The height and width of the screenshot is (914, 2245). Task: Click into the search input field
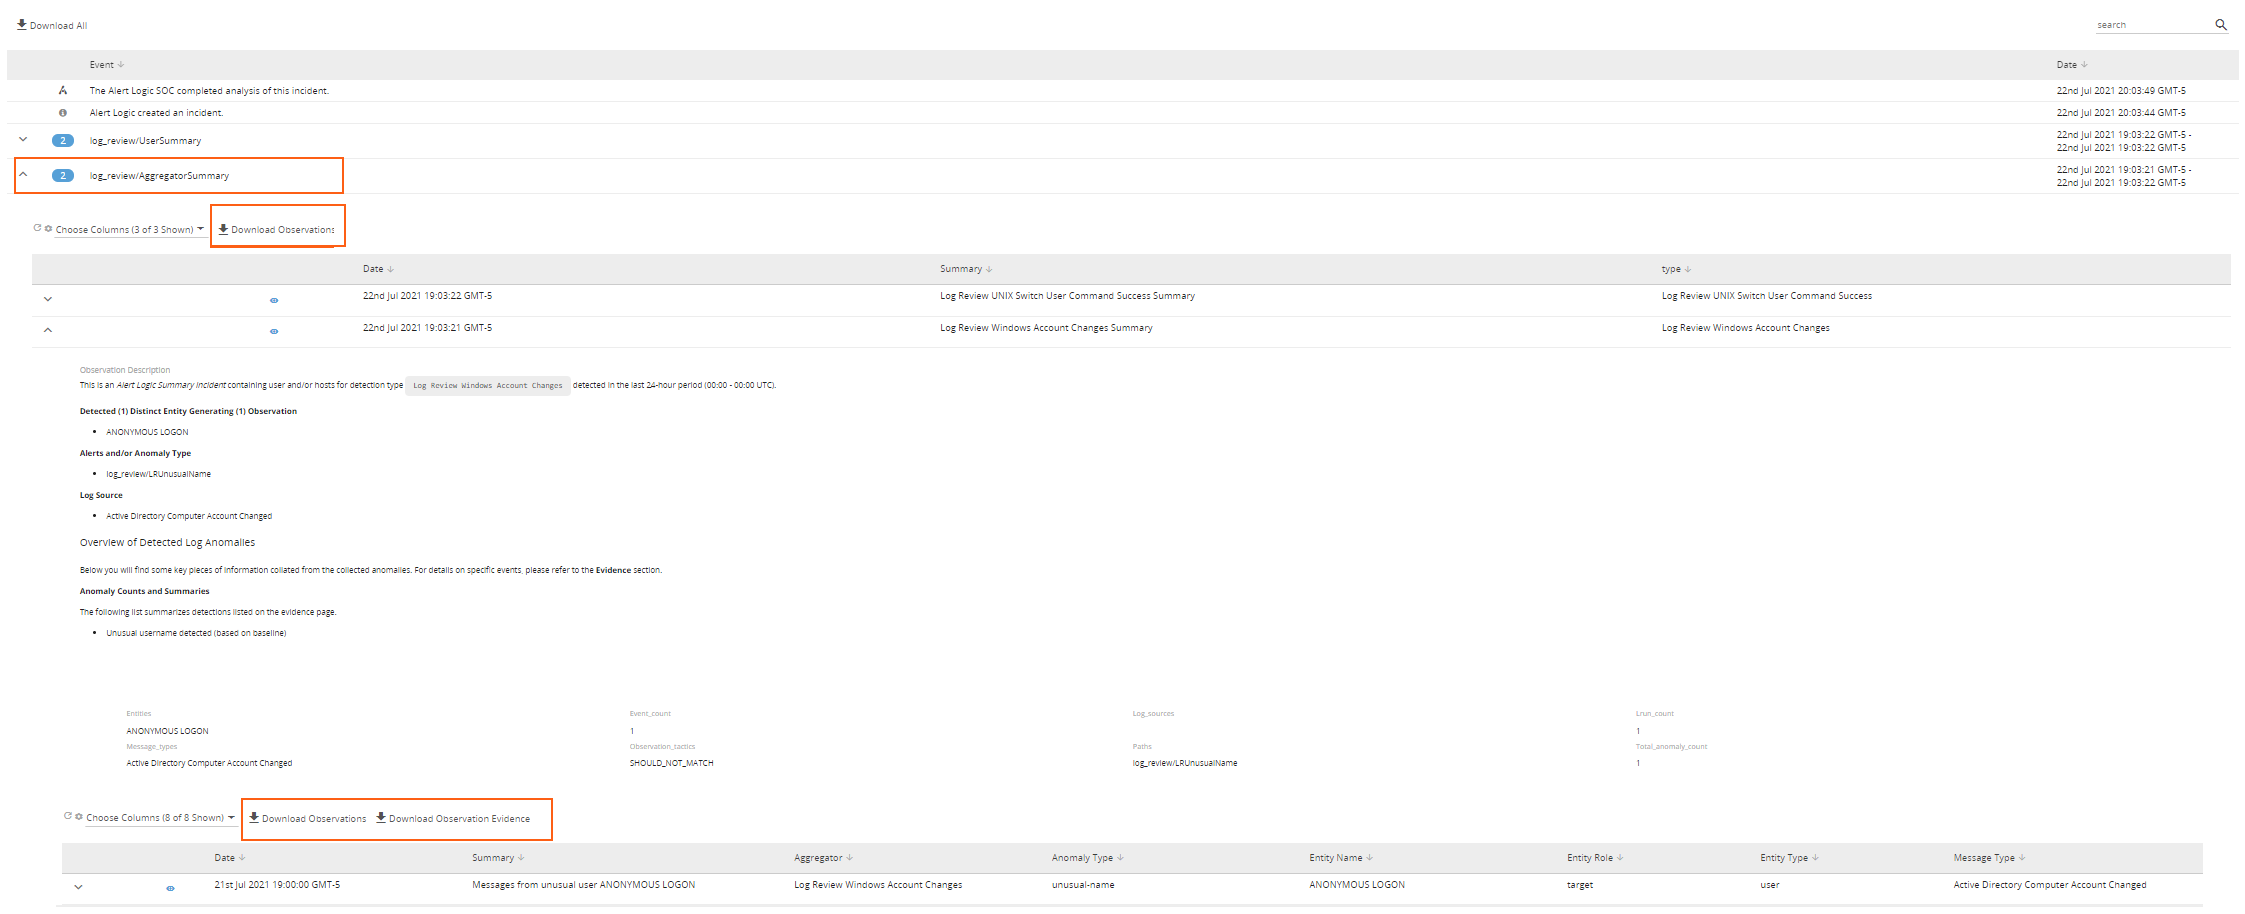point(2150,25)
